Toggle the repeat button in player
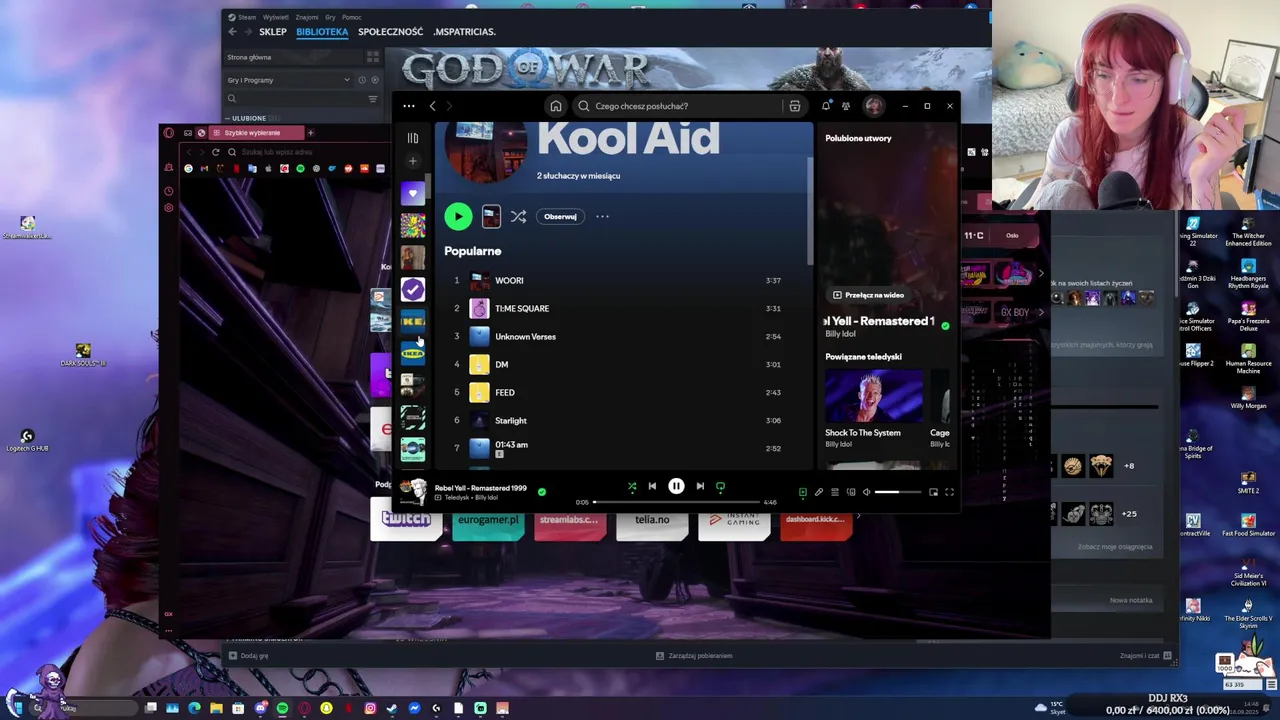This screenshot has height=720, width=1280. 720,487
